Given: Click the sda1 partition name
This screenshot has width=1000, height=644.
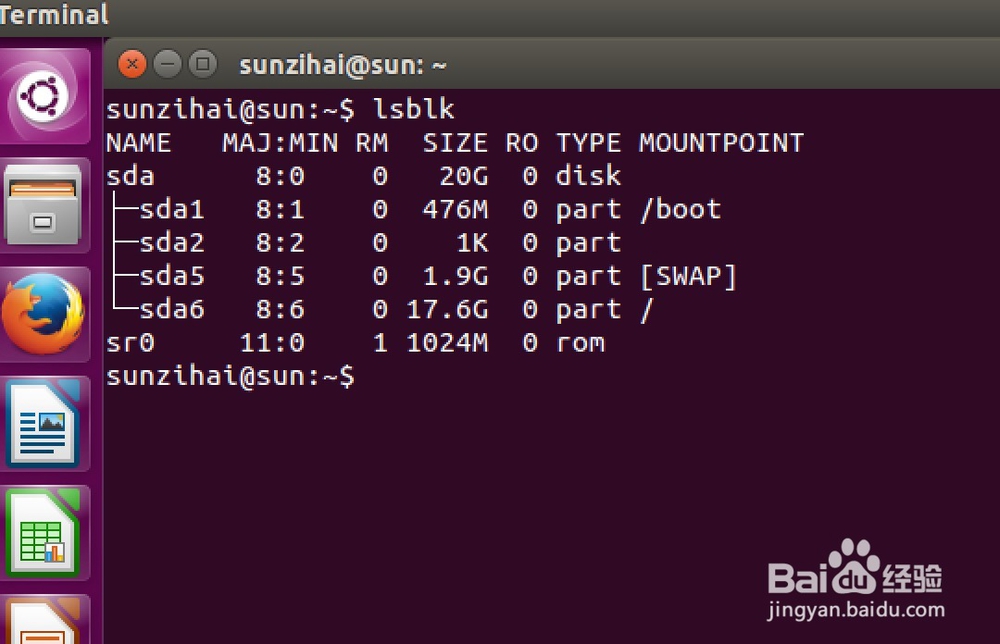Looking at the screenshot, I should click(x=172, y=210).
